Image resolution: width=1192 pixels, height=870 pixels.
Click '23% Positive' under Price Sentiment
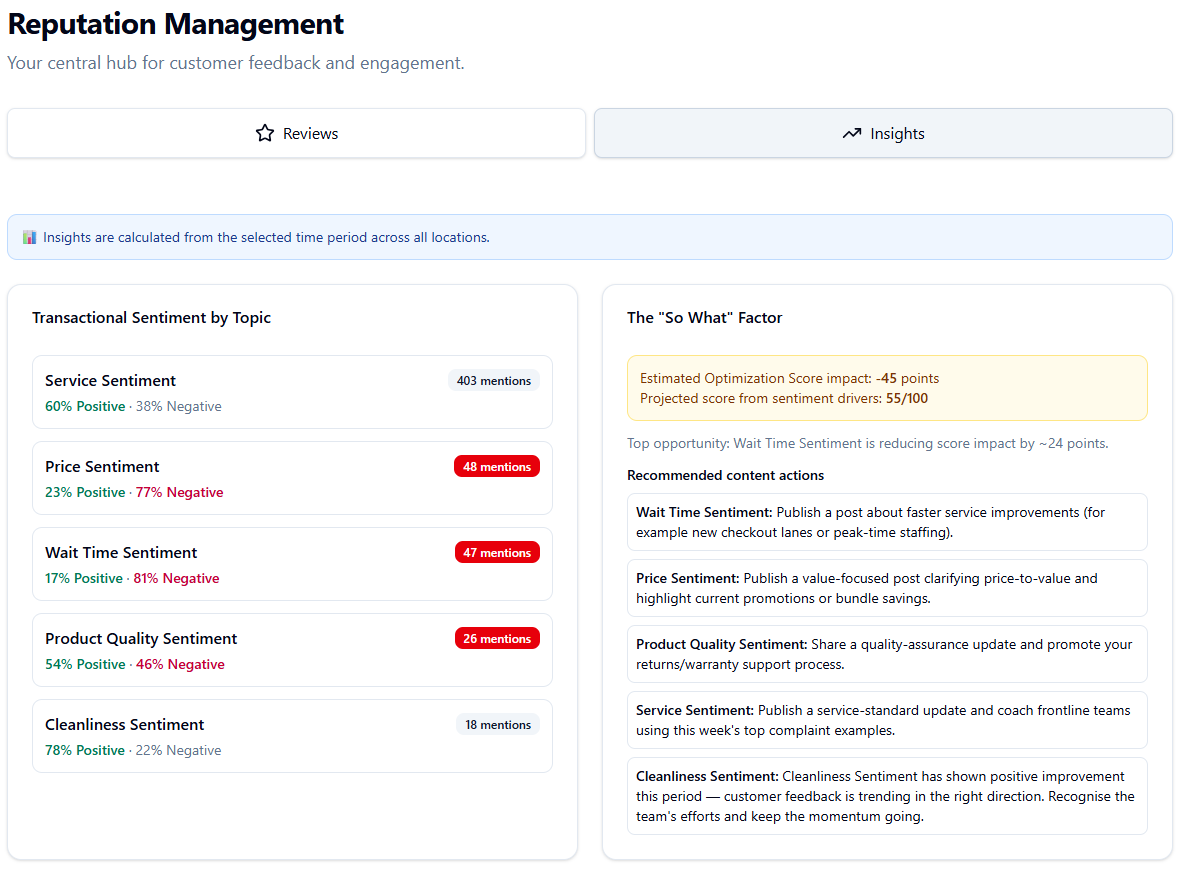point(85,492)
